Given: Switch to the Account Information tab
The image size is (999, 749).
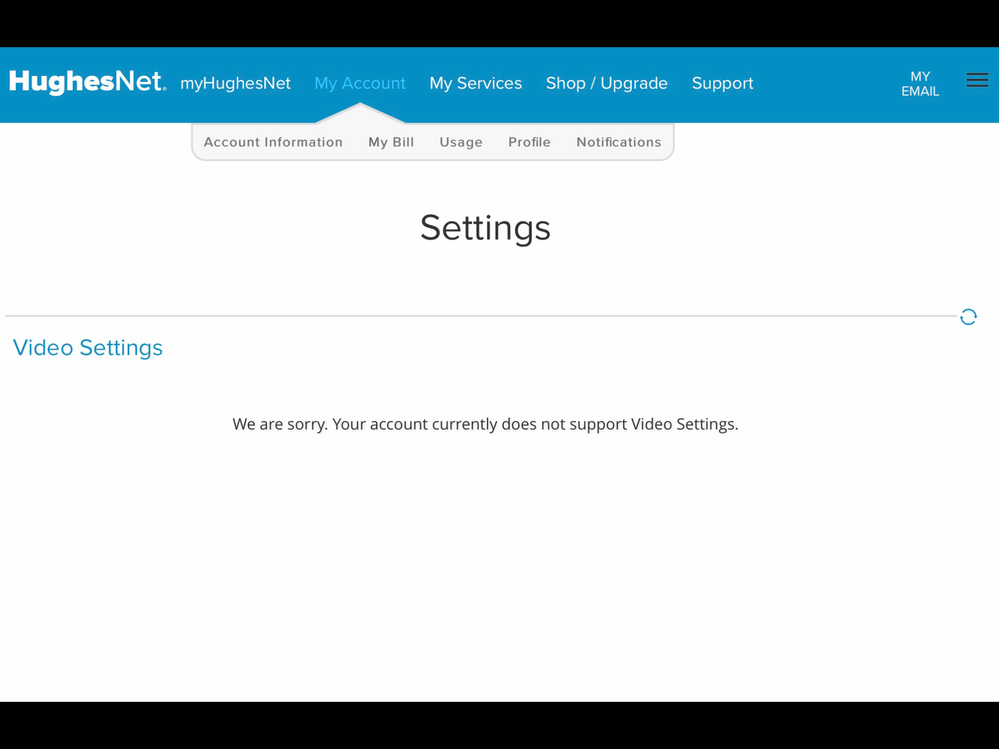Looking at the screenshot, I should 273,142.
